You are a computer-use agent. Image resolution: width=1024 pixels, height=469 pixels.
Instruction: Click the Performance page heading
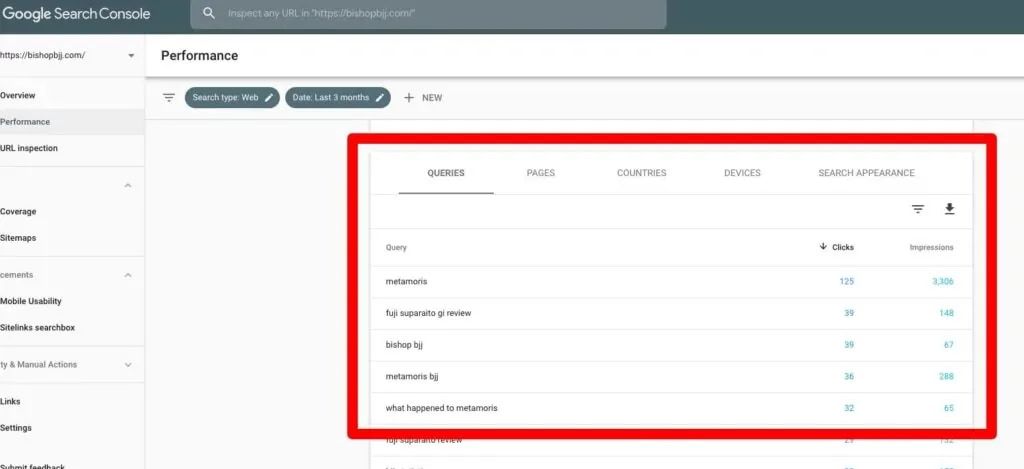point(199,56)
